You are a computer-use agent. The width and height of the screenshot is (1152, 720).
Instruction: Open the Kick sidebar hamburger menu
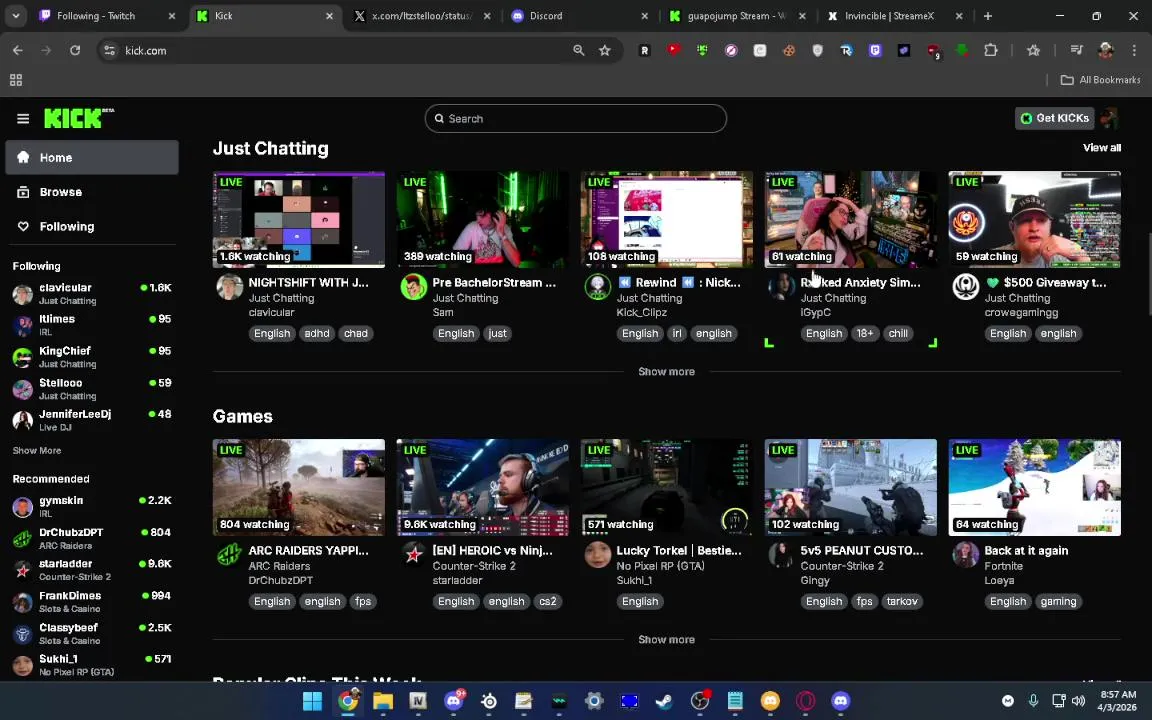(23, 118)
